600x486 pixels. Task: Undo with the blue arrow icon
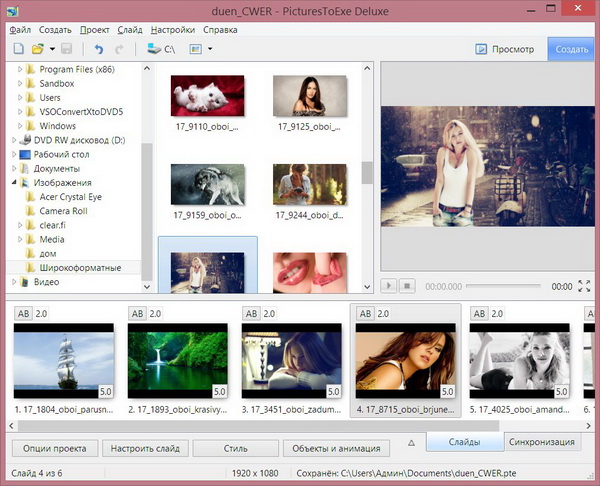(99, 49)
